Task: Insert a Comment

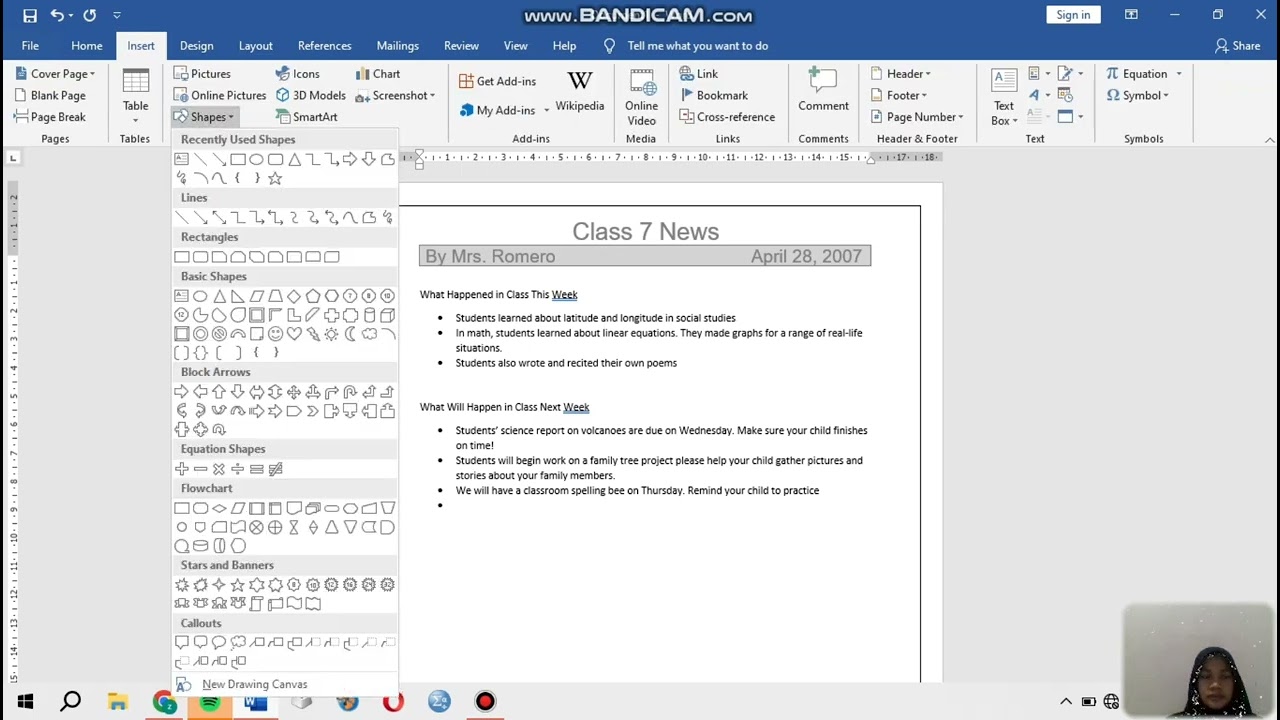Action: [823, 90]
